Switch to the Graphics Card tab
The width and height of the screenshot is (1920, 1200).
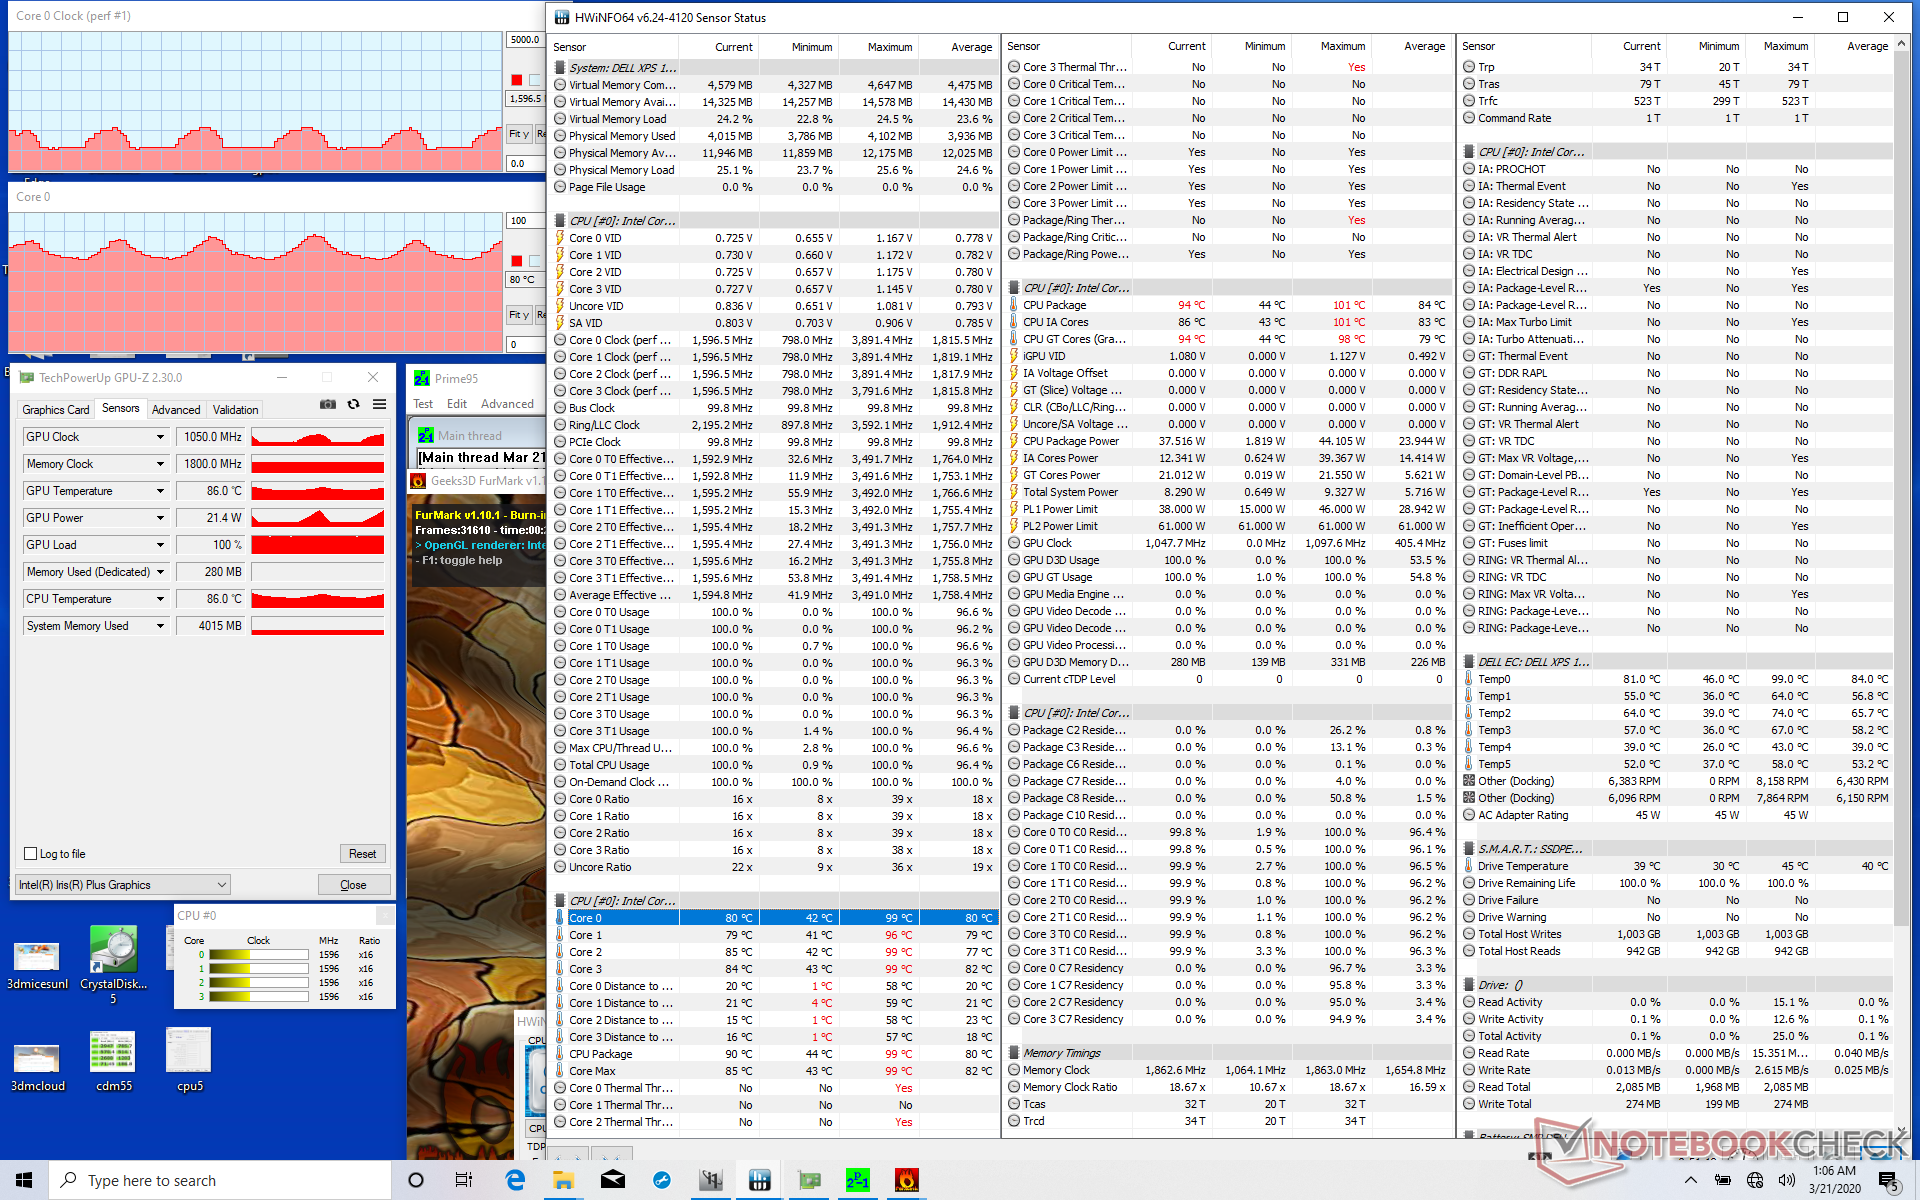[56, 409]
